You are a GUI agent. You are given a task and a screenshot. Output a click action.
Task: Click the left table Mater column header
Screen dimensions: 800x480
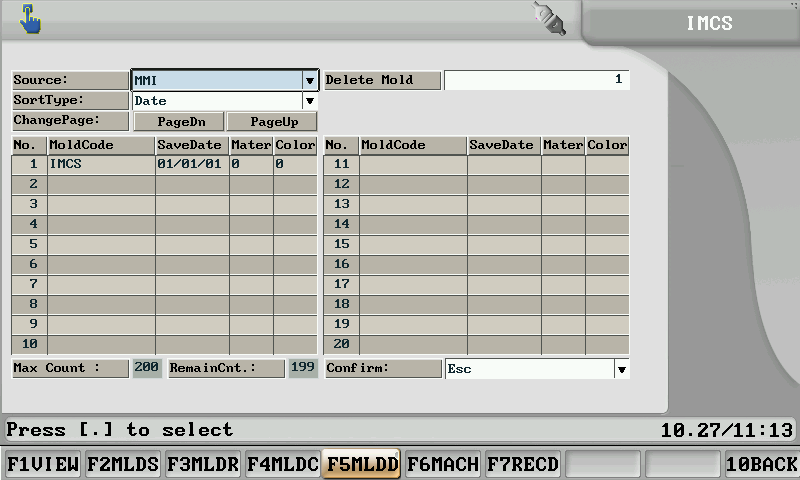[x=251, y=145]
